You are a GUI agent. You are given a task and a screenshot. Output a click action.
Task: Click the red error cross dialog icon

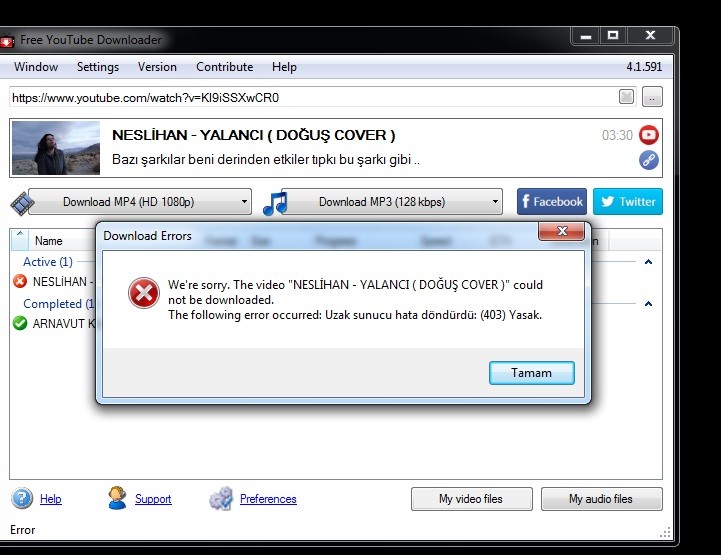pos(144,293)
